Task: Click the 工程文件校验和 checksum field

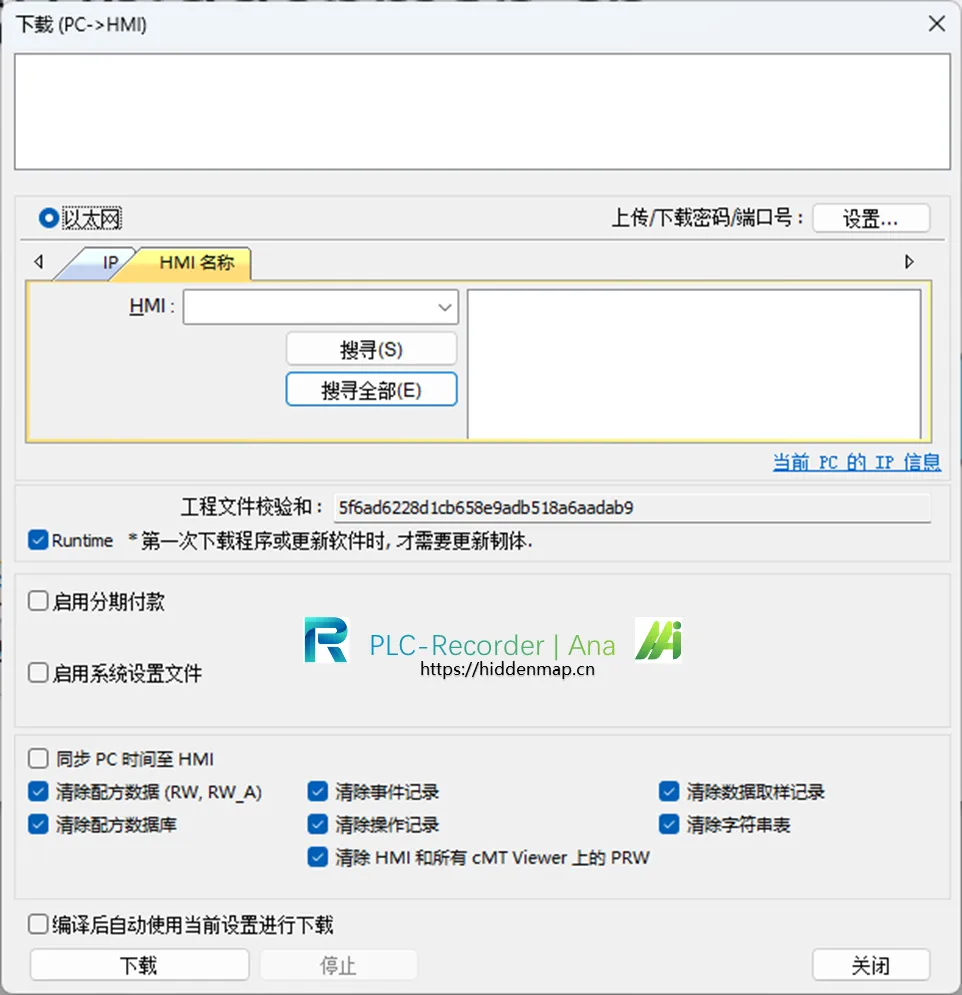Action: point(632,508)
